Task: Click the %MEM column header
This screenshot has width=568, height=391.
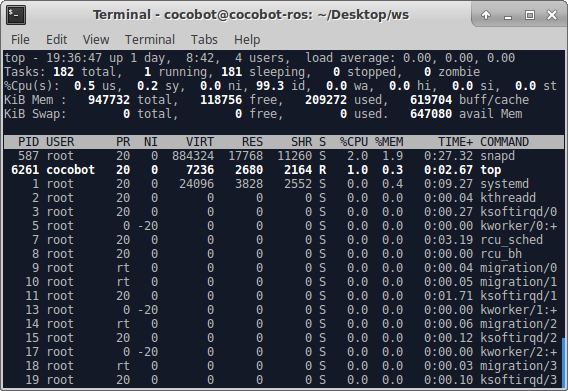Action: pos(389,142)
